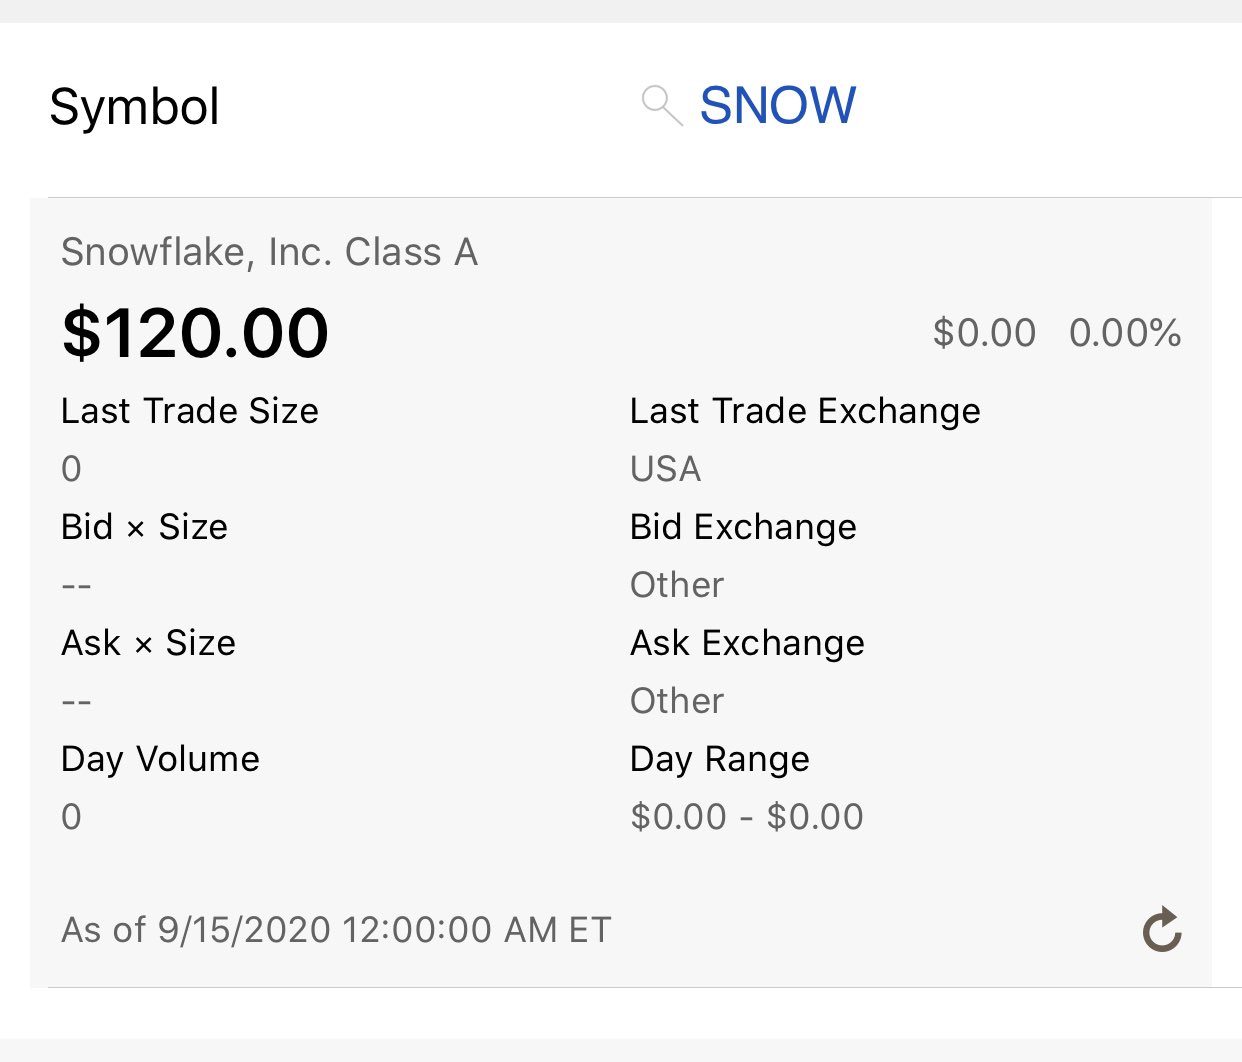
Task: Tap the magnifying glass search icon
Action: pos(661,105)
